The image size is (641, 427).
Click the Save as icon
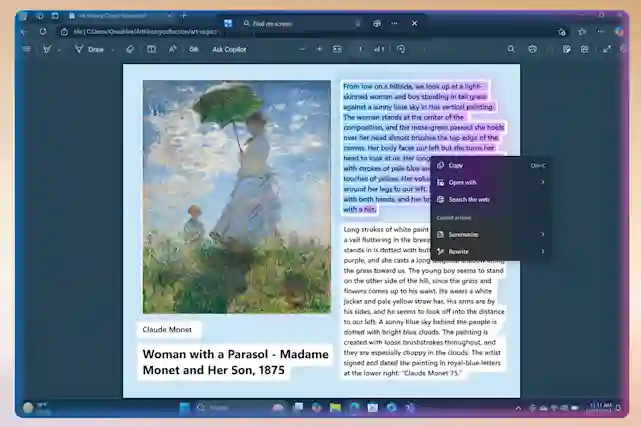pos(585,49)
